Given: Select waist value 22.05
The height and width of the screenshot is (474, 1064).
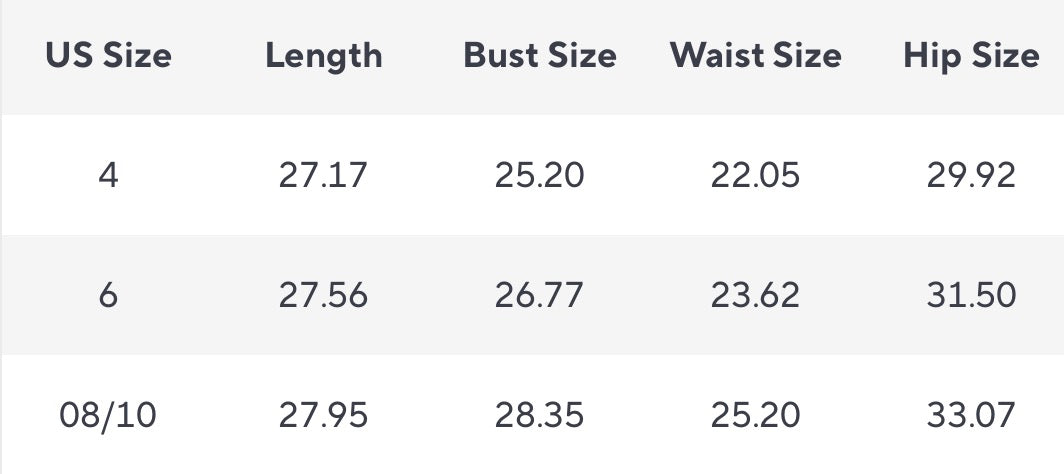Looking at the screenshot, I should coord(756,176).
